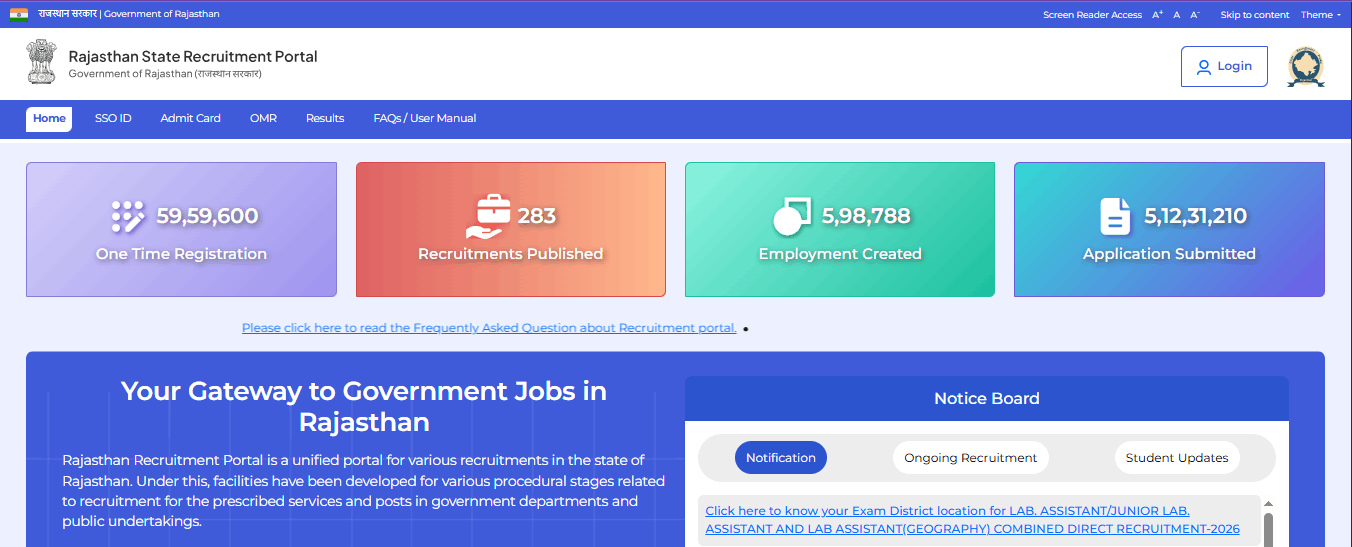This screenshot has height=547, width=1352.
Task: Click the One Time Registration icon
Action: [128, 216]
